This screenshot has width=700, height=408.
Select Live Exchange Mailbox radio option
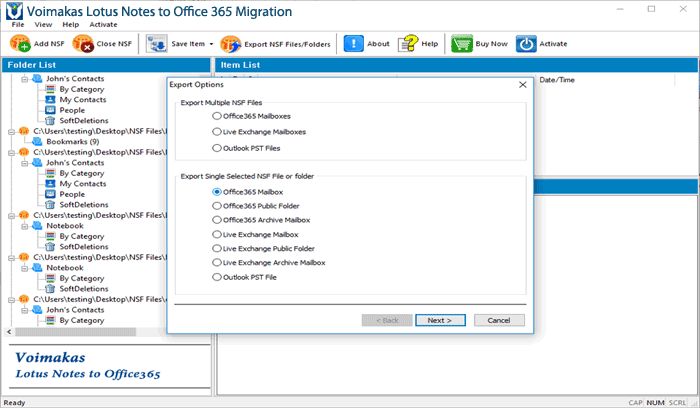(x=217, y=234)
